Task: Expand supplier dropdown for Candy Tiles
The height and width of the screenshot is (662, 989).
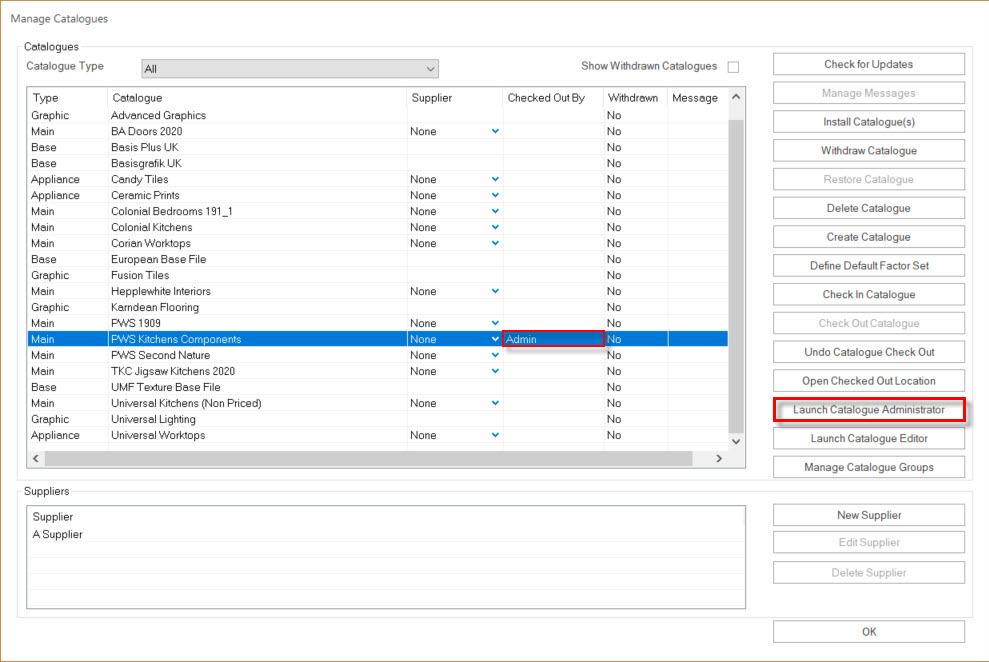Action: pyautogui.click(x=495, y=179)
